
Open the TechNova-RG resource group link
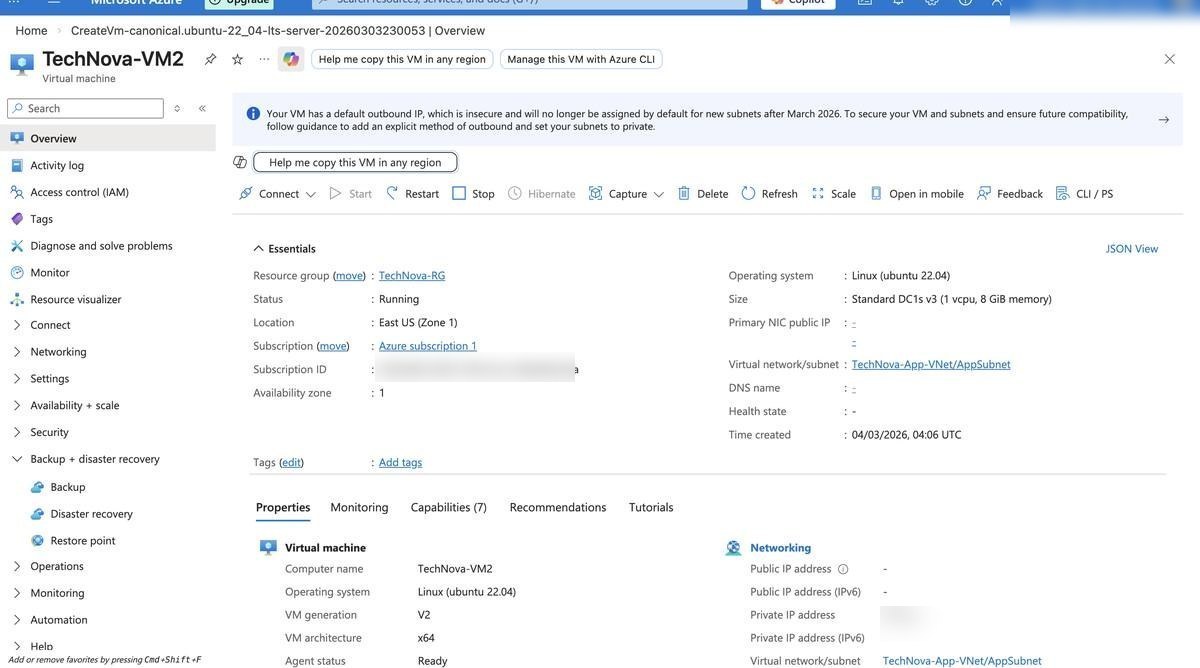tap(412, 275)
